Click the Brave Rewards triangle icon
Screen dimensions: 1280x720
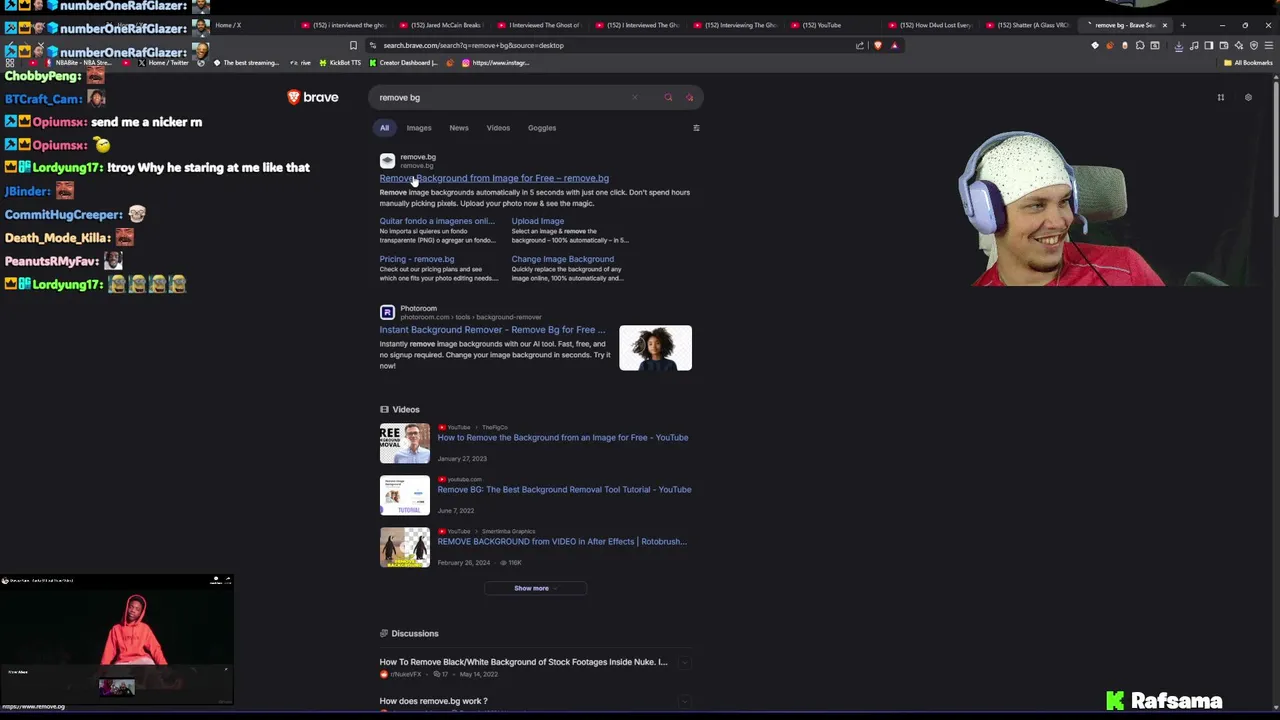pos(894,45)
